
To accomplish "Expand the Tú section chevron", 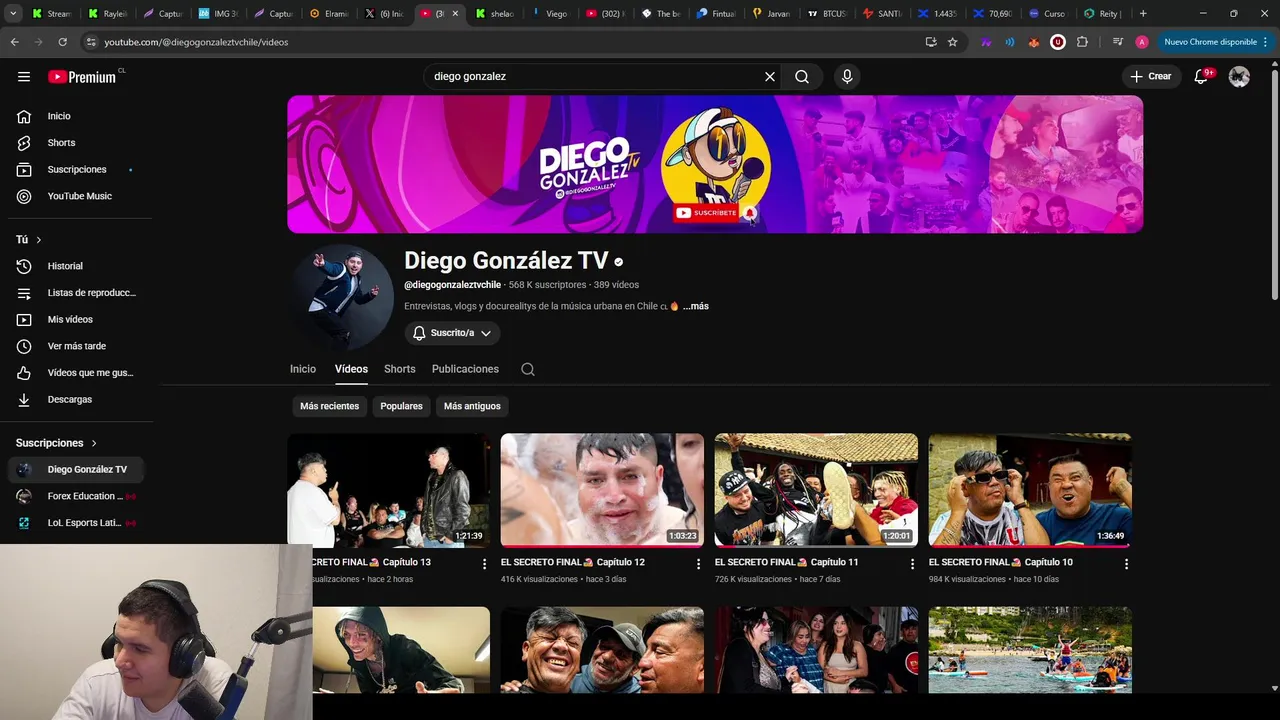I will 39,240.
